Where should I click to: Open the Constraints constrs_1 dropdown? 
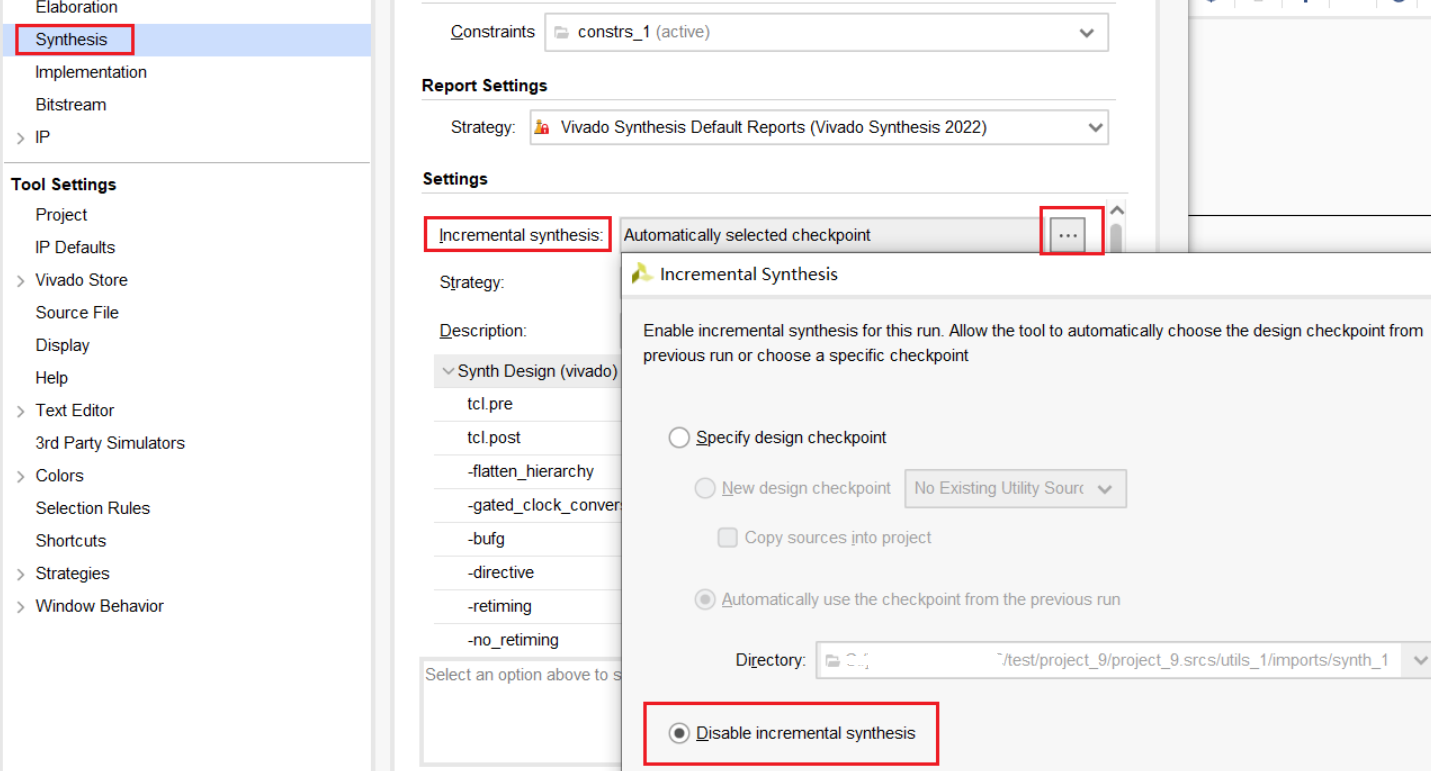coord(1086,32)
